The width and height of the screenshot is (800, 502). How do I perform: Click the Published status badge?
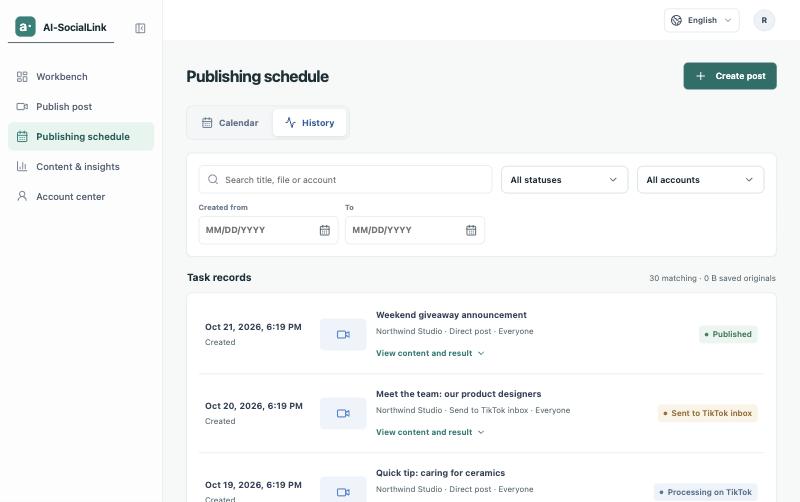pyautogui.click(x=728, y=334)
